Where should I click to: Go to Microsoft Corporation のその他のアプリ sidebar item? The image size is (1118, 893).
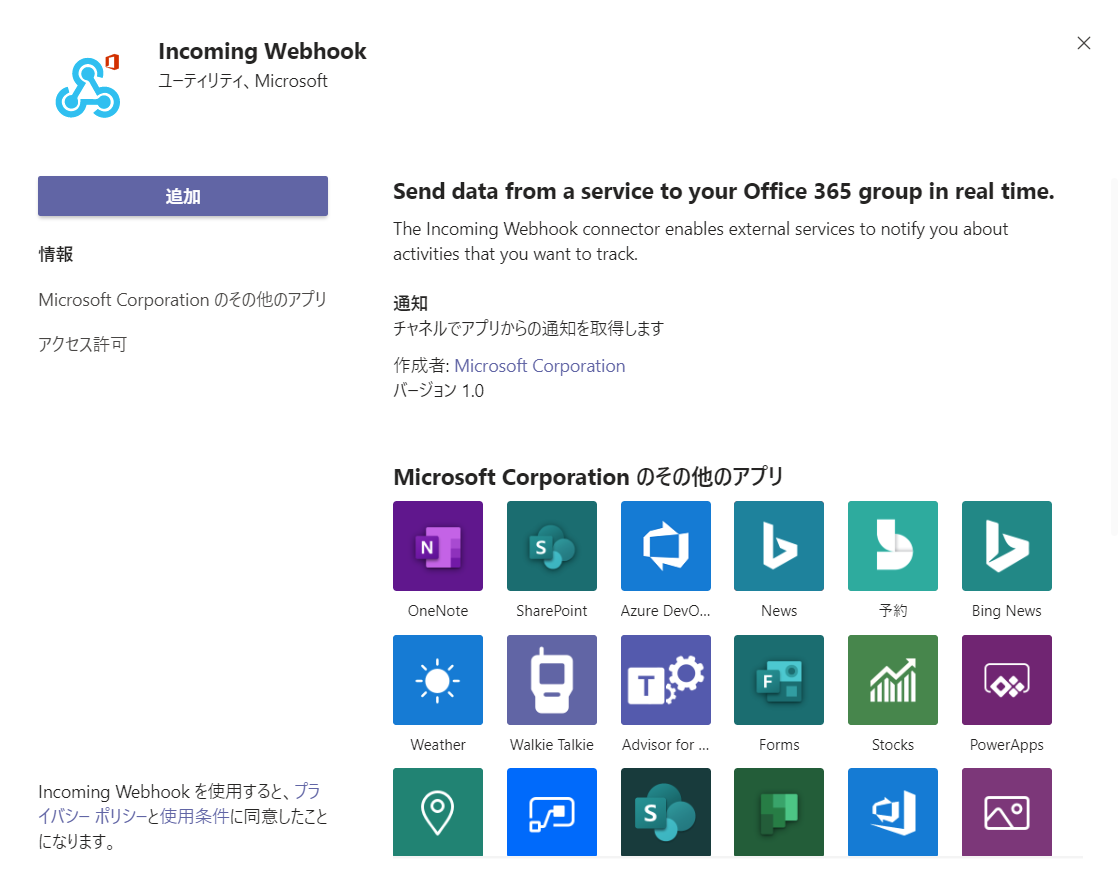[x=183, y=300]
